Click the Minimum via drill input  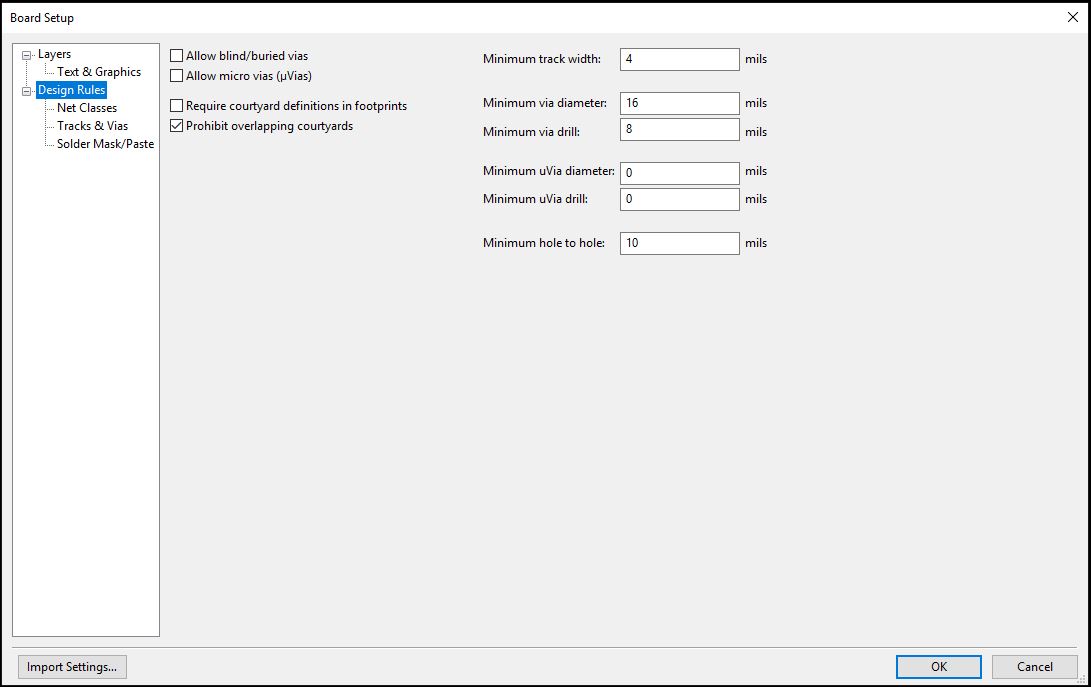coord(679,130)
